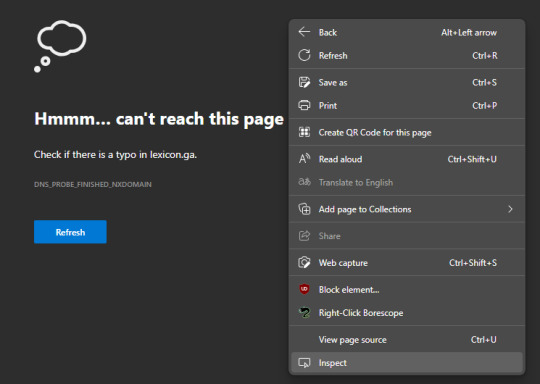Choose Web capture from the menu
Screen dimensions: 540x384
[x=407, y=263]
